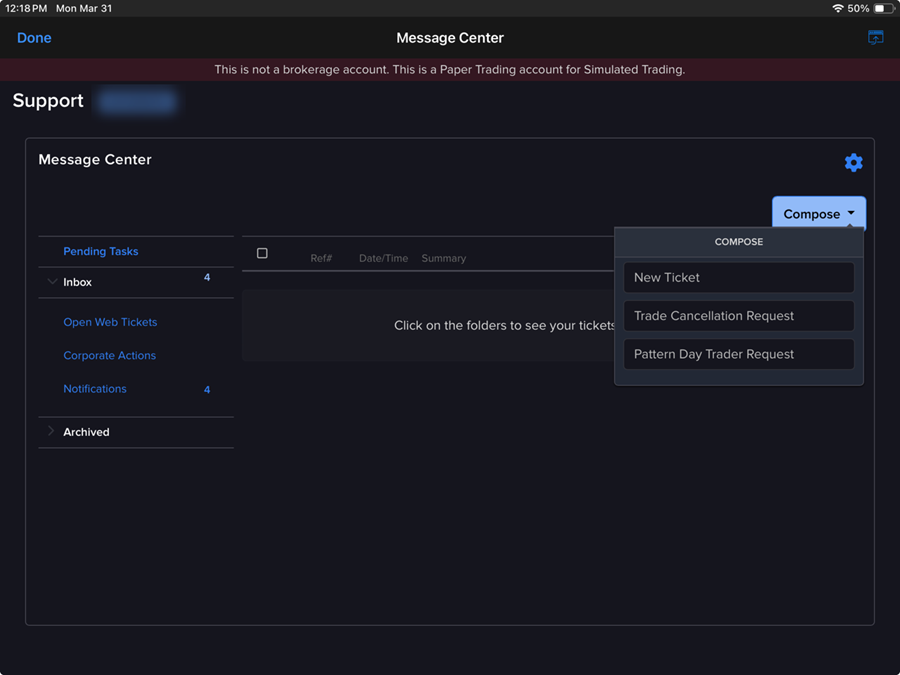The width and height of the screenshot is (900, 675).
Task: Toggle the select-all tickets checkbox
Action: click(262, 253)
